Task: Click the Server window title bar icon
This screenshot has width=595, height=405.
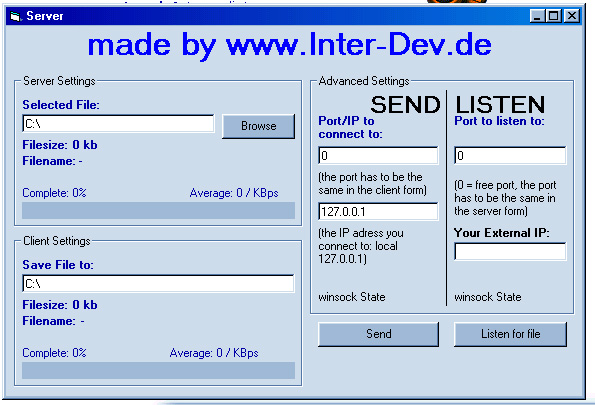Action: click(16, 16)
